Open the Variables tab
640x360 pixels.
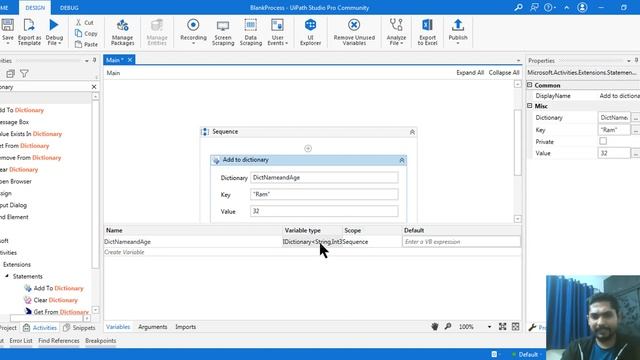click(118, 327)
